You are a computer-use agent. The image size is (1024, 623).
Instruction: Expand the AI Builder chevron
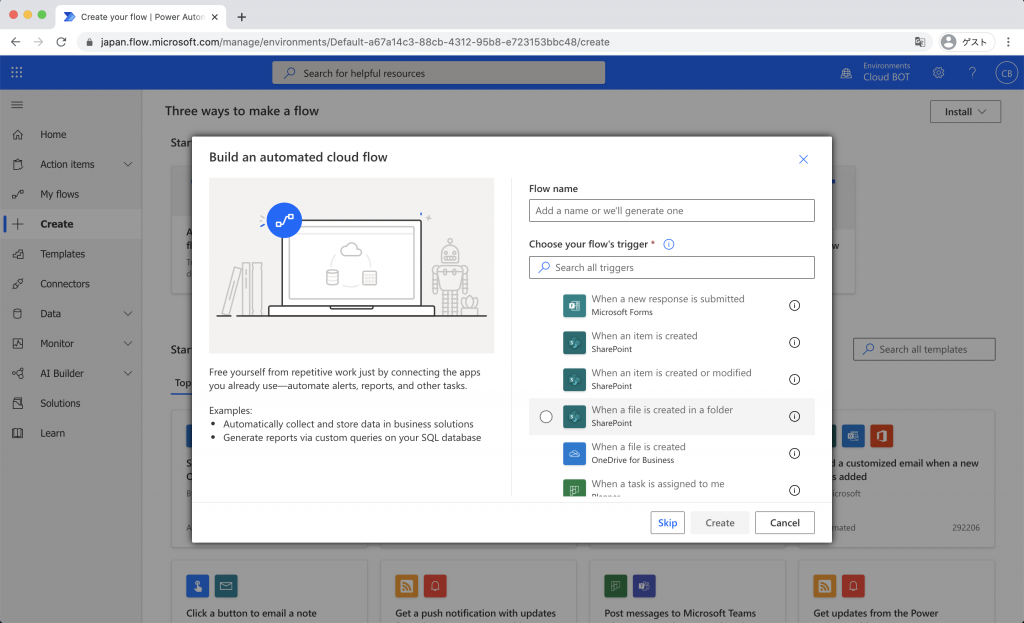pyautogui.click(x=128, y=374)
